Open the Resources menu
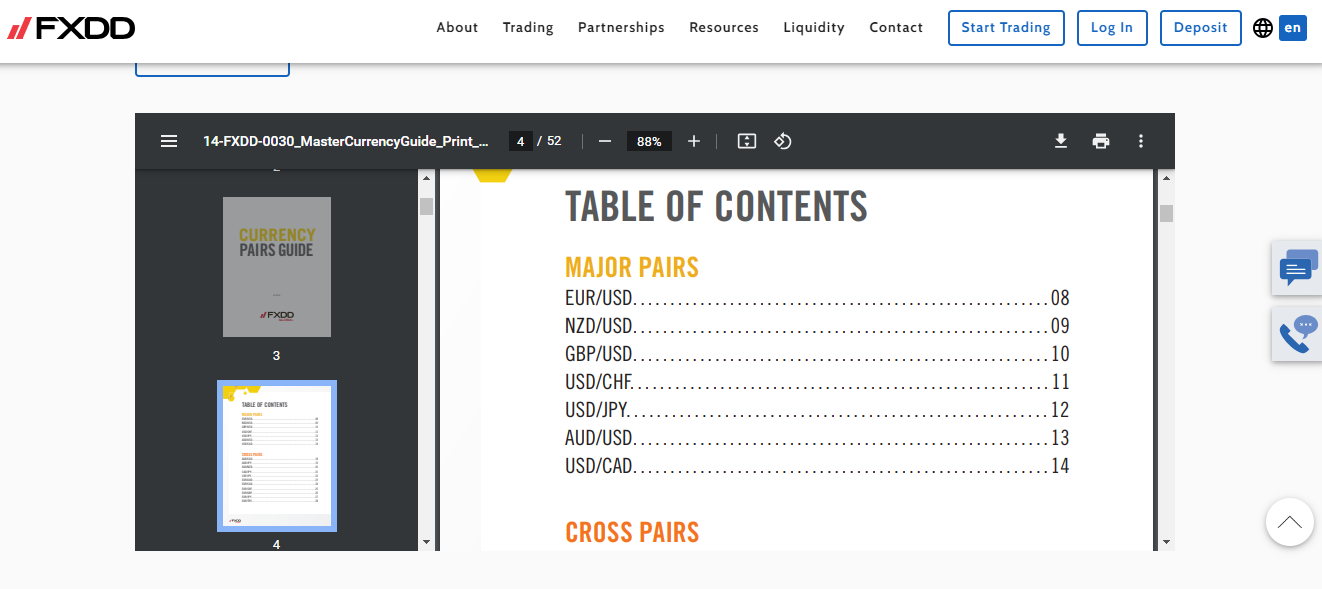Screen dimensions: 1322x589 point(724,28)
